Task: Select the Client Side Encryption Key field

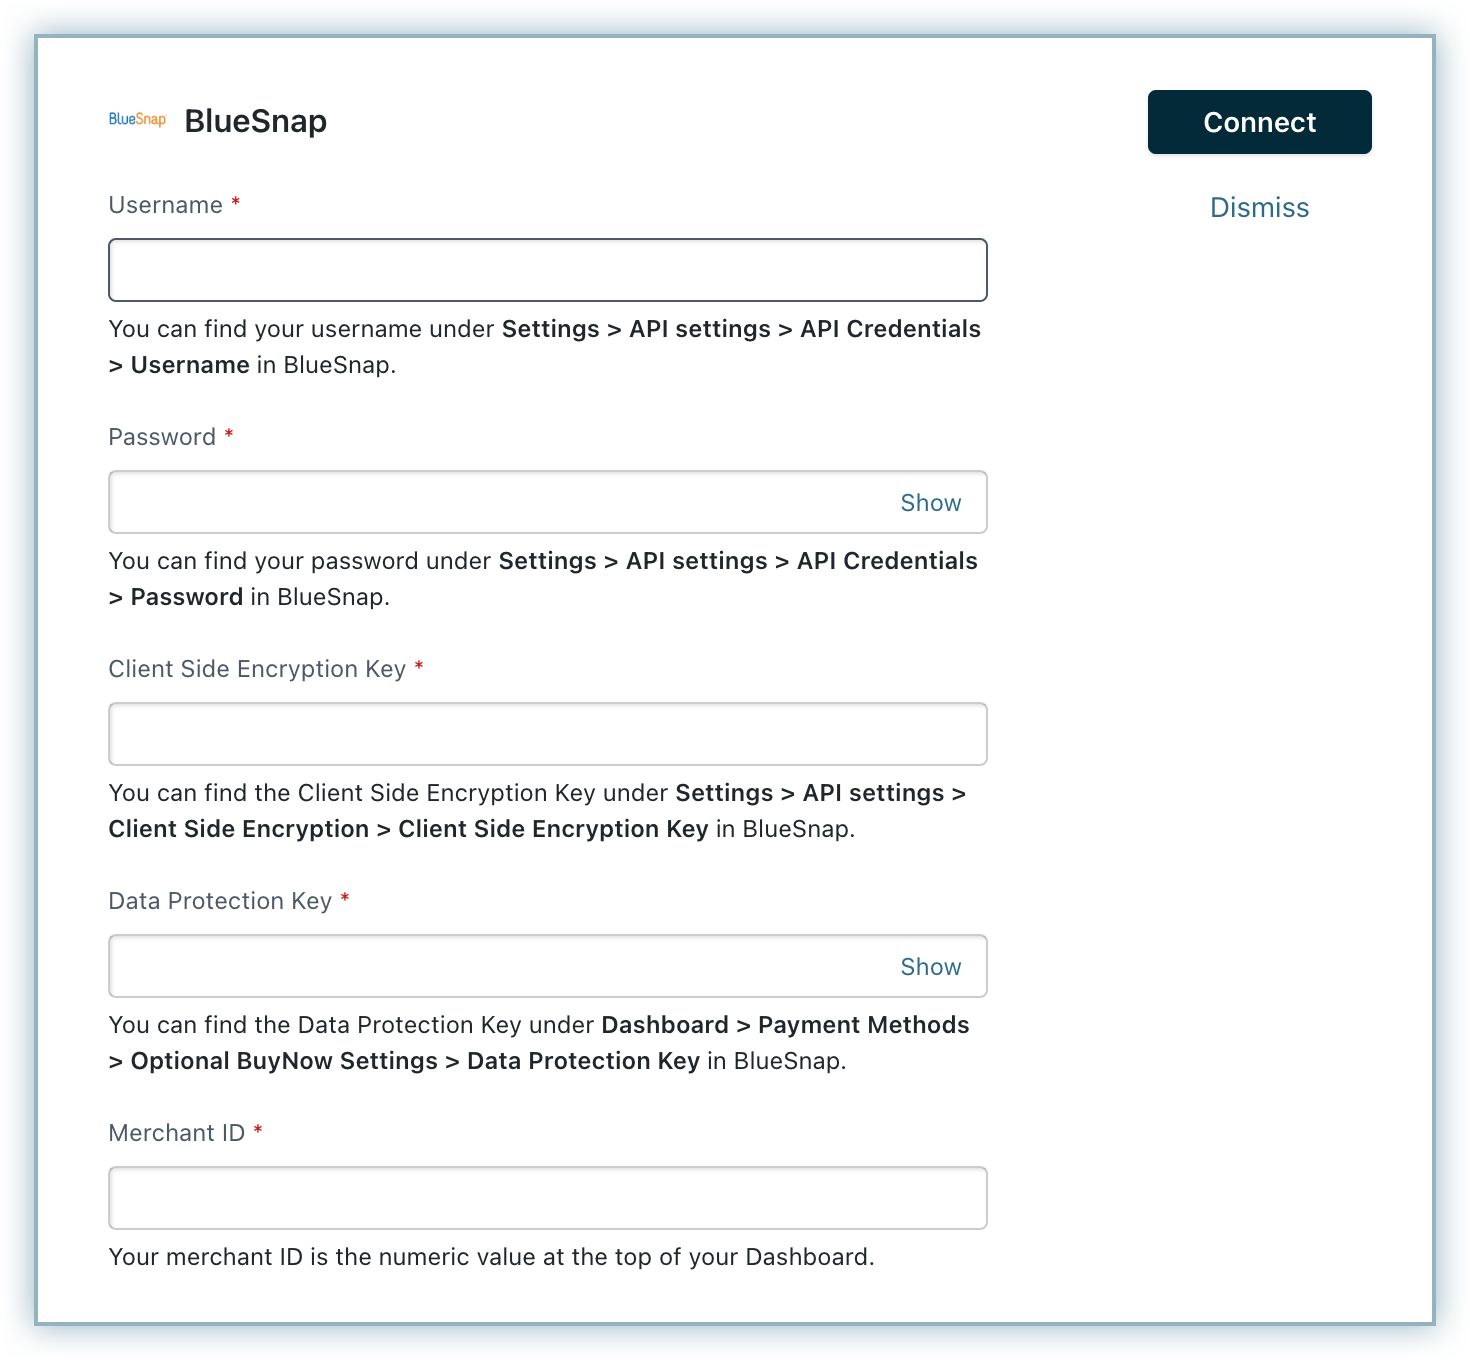Action: click(x=547, y=734)
